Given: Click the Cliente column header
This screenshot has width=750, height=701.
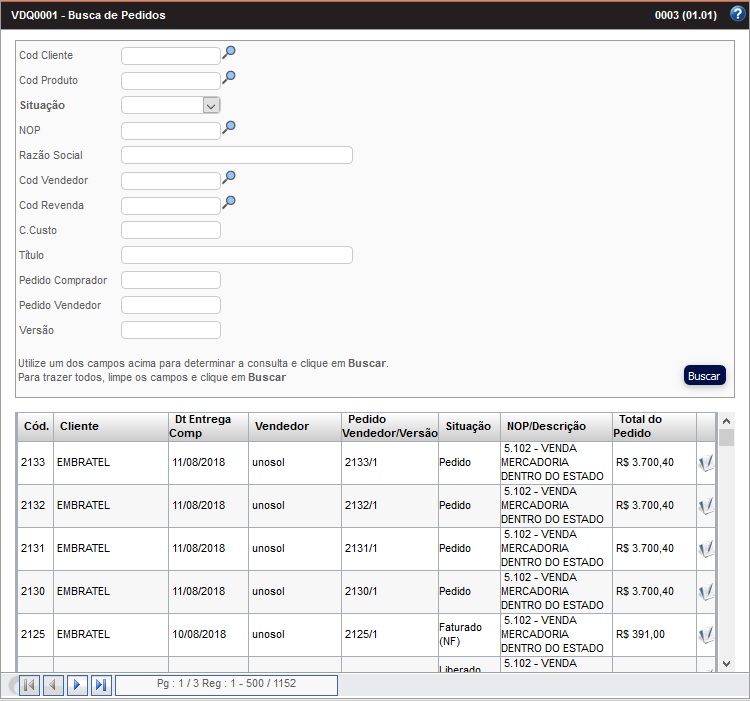Looking at the screenshot, I should click(x=80, y=426).
